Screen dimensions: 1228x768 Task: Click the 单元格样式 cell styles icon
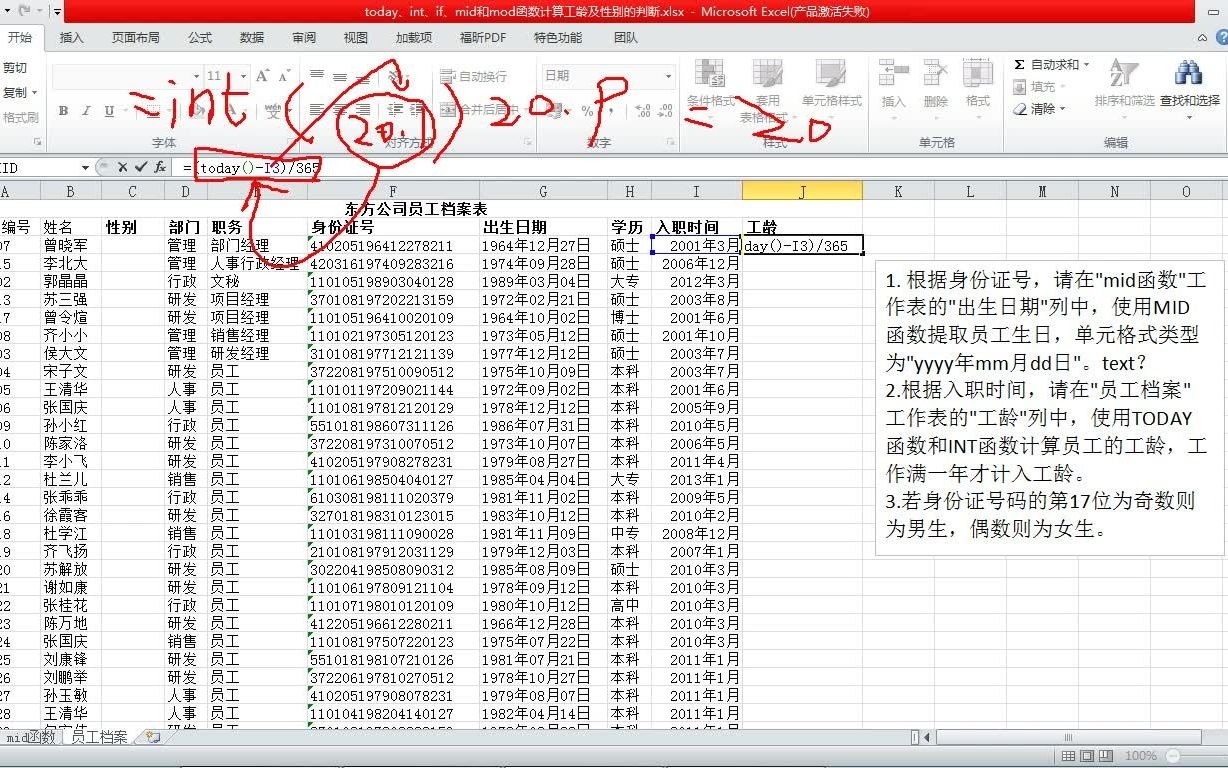coord(828,85)
